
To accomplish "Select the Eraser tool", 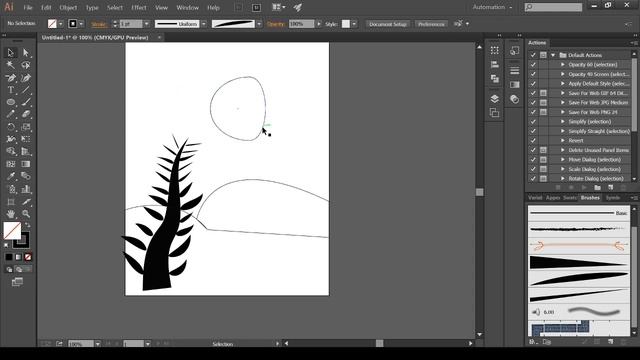I will [26, 114].
